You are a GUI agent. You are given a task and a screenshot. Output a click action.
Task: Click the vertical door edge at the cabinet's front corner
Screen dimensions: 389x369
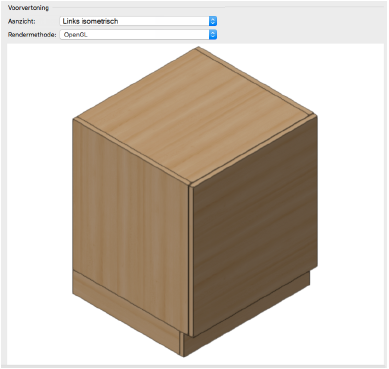point(191,260)
